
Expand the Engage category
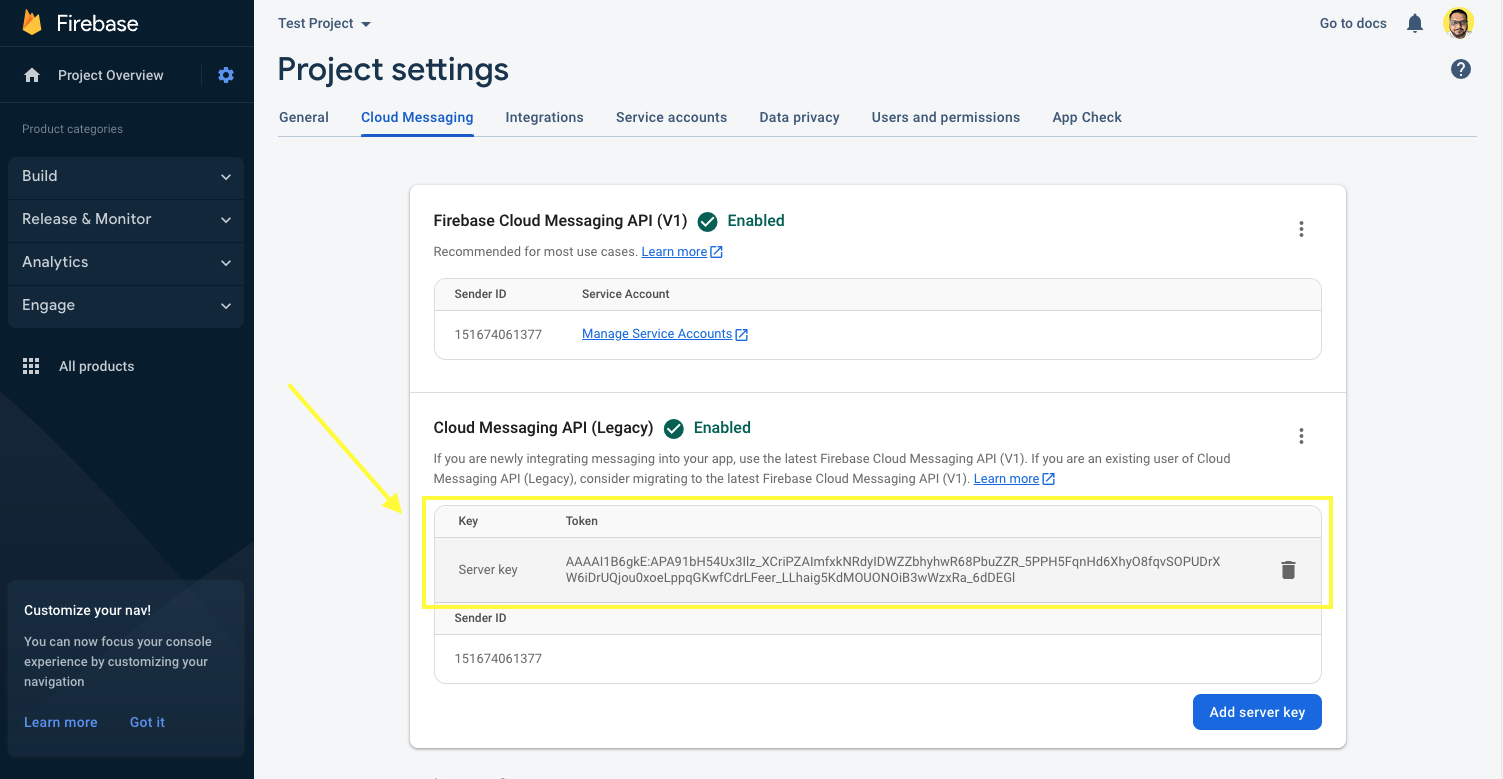(126, 305)
